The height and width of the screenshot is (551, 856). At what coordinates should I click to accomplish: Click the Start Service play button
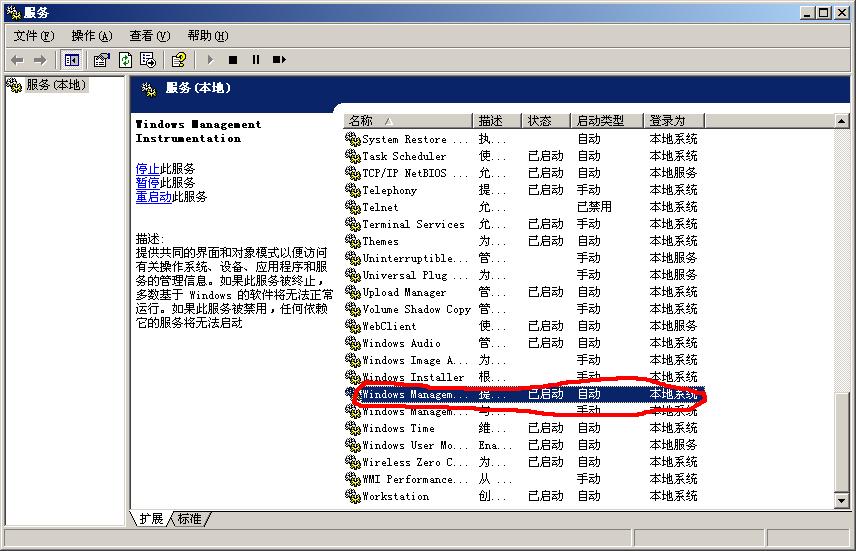(x=211, y=60)
